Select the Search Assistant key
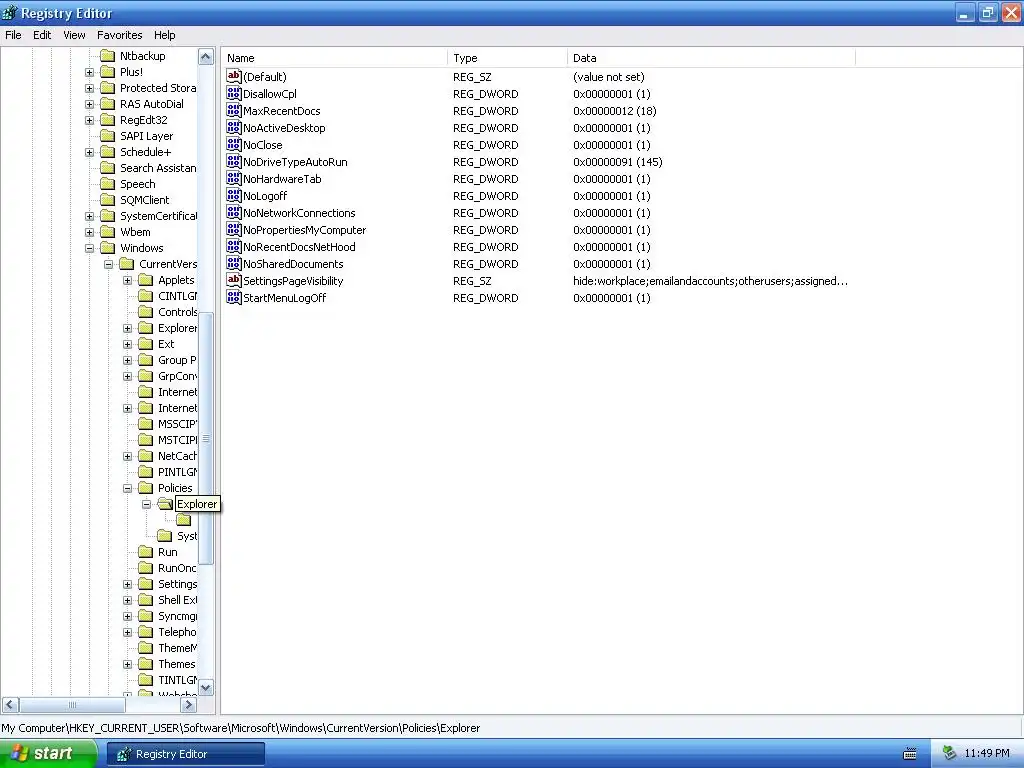 (157, 168)
